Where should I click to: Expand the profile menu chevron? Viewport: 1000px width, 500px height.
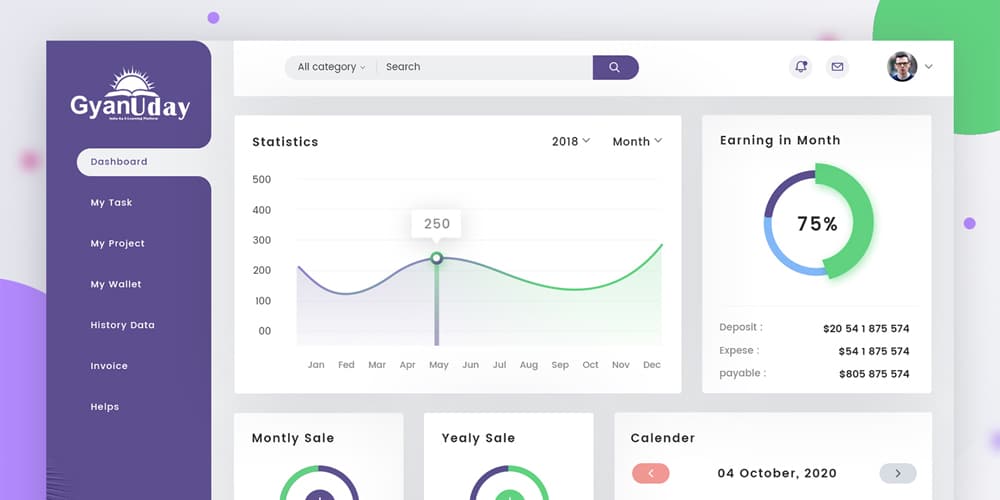coord(929,66)
